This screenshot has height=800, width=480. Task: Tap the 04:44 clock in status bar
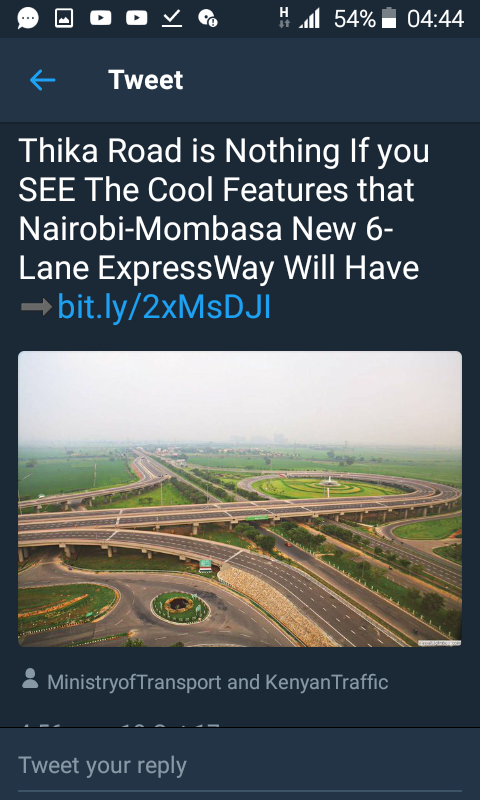click(x=436, y=19)
